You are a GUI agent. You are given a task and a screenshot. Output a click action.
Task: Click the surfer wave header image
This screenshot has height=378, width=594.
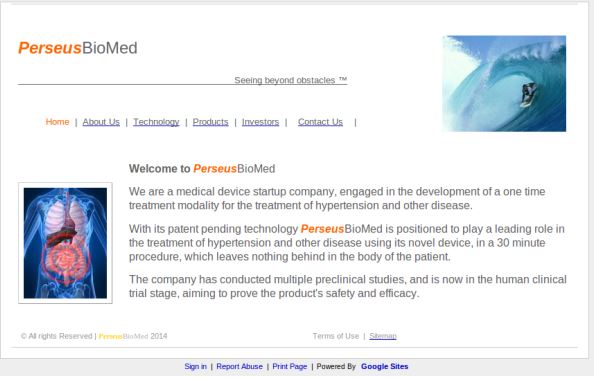(x=504, y=84)
